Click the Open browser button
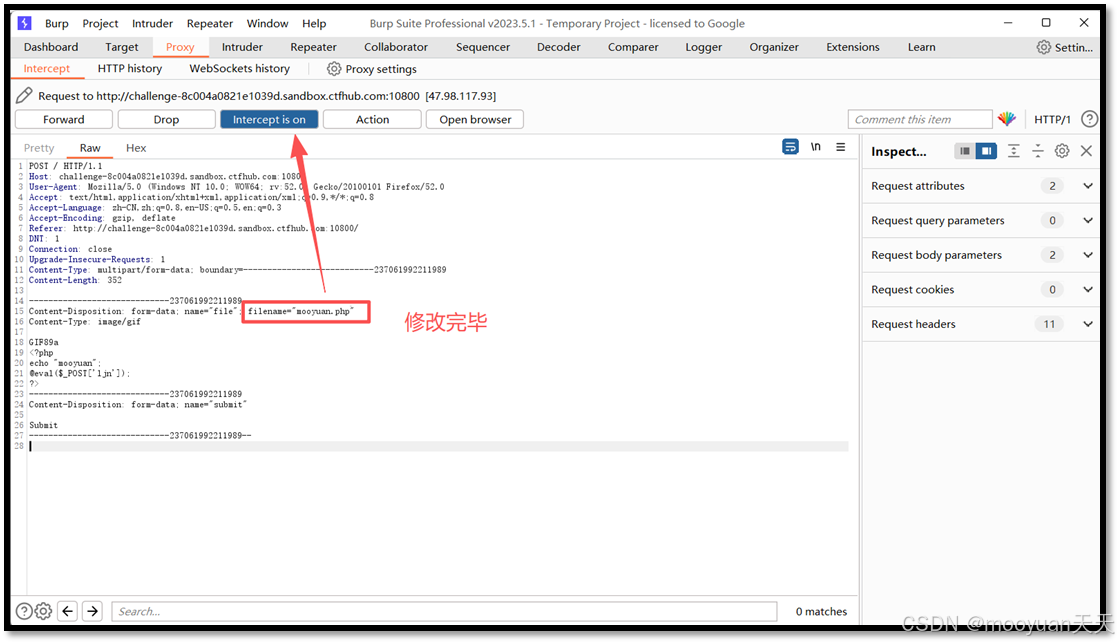The width and height of the screenshot is (1119, 644). tap(475, 119)
